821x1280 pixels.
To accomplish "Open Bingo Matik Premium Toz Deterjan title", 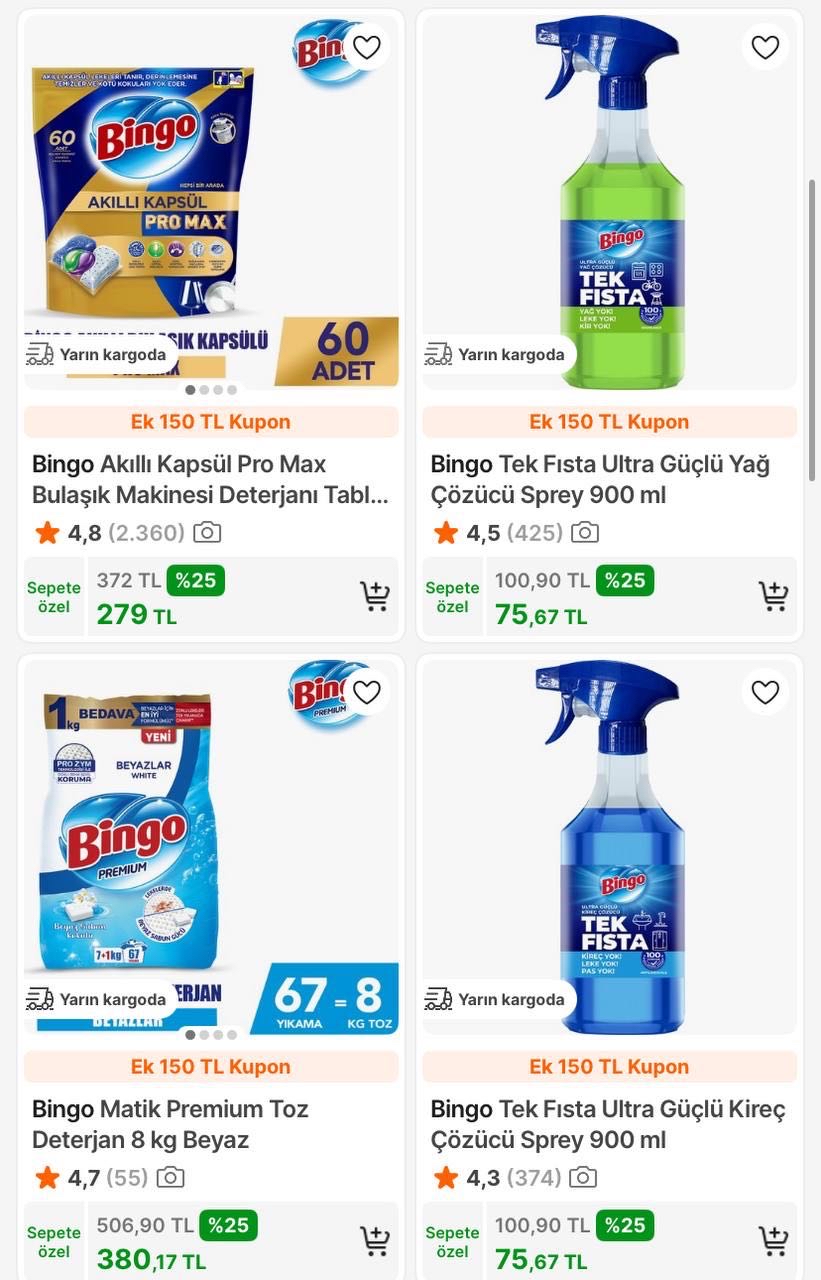I will pos(170,1124).
